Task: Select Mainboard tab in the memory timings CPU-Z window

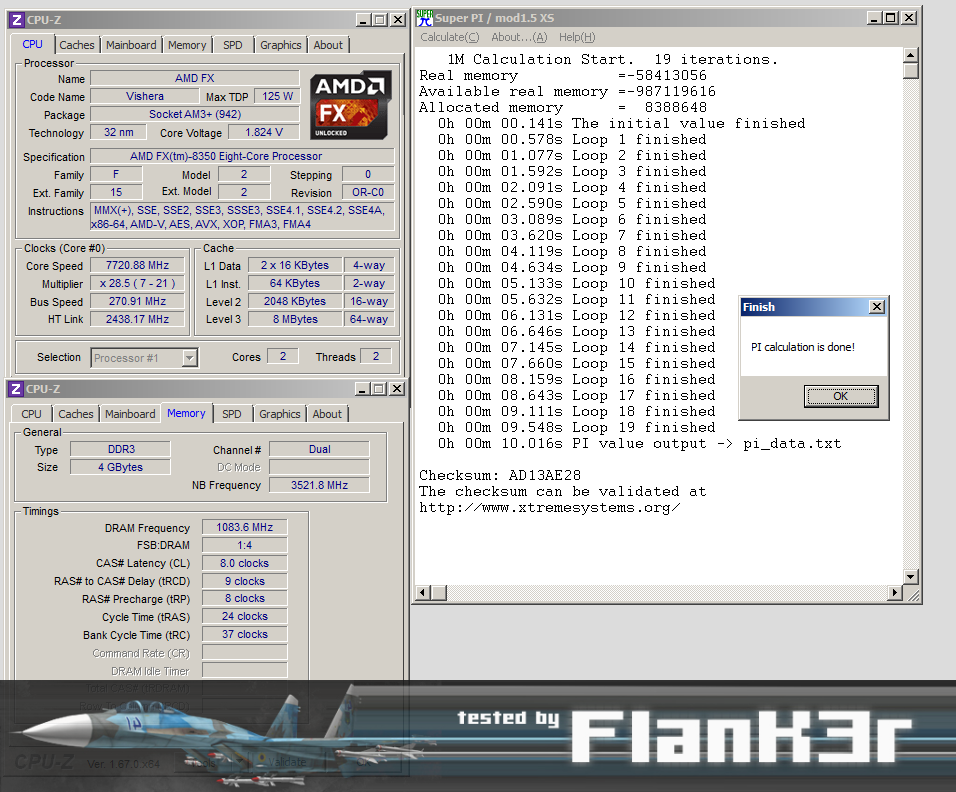Action: (x=130, y=414)
